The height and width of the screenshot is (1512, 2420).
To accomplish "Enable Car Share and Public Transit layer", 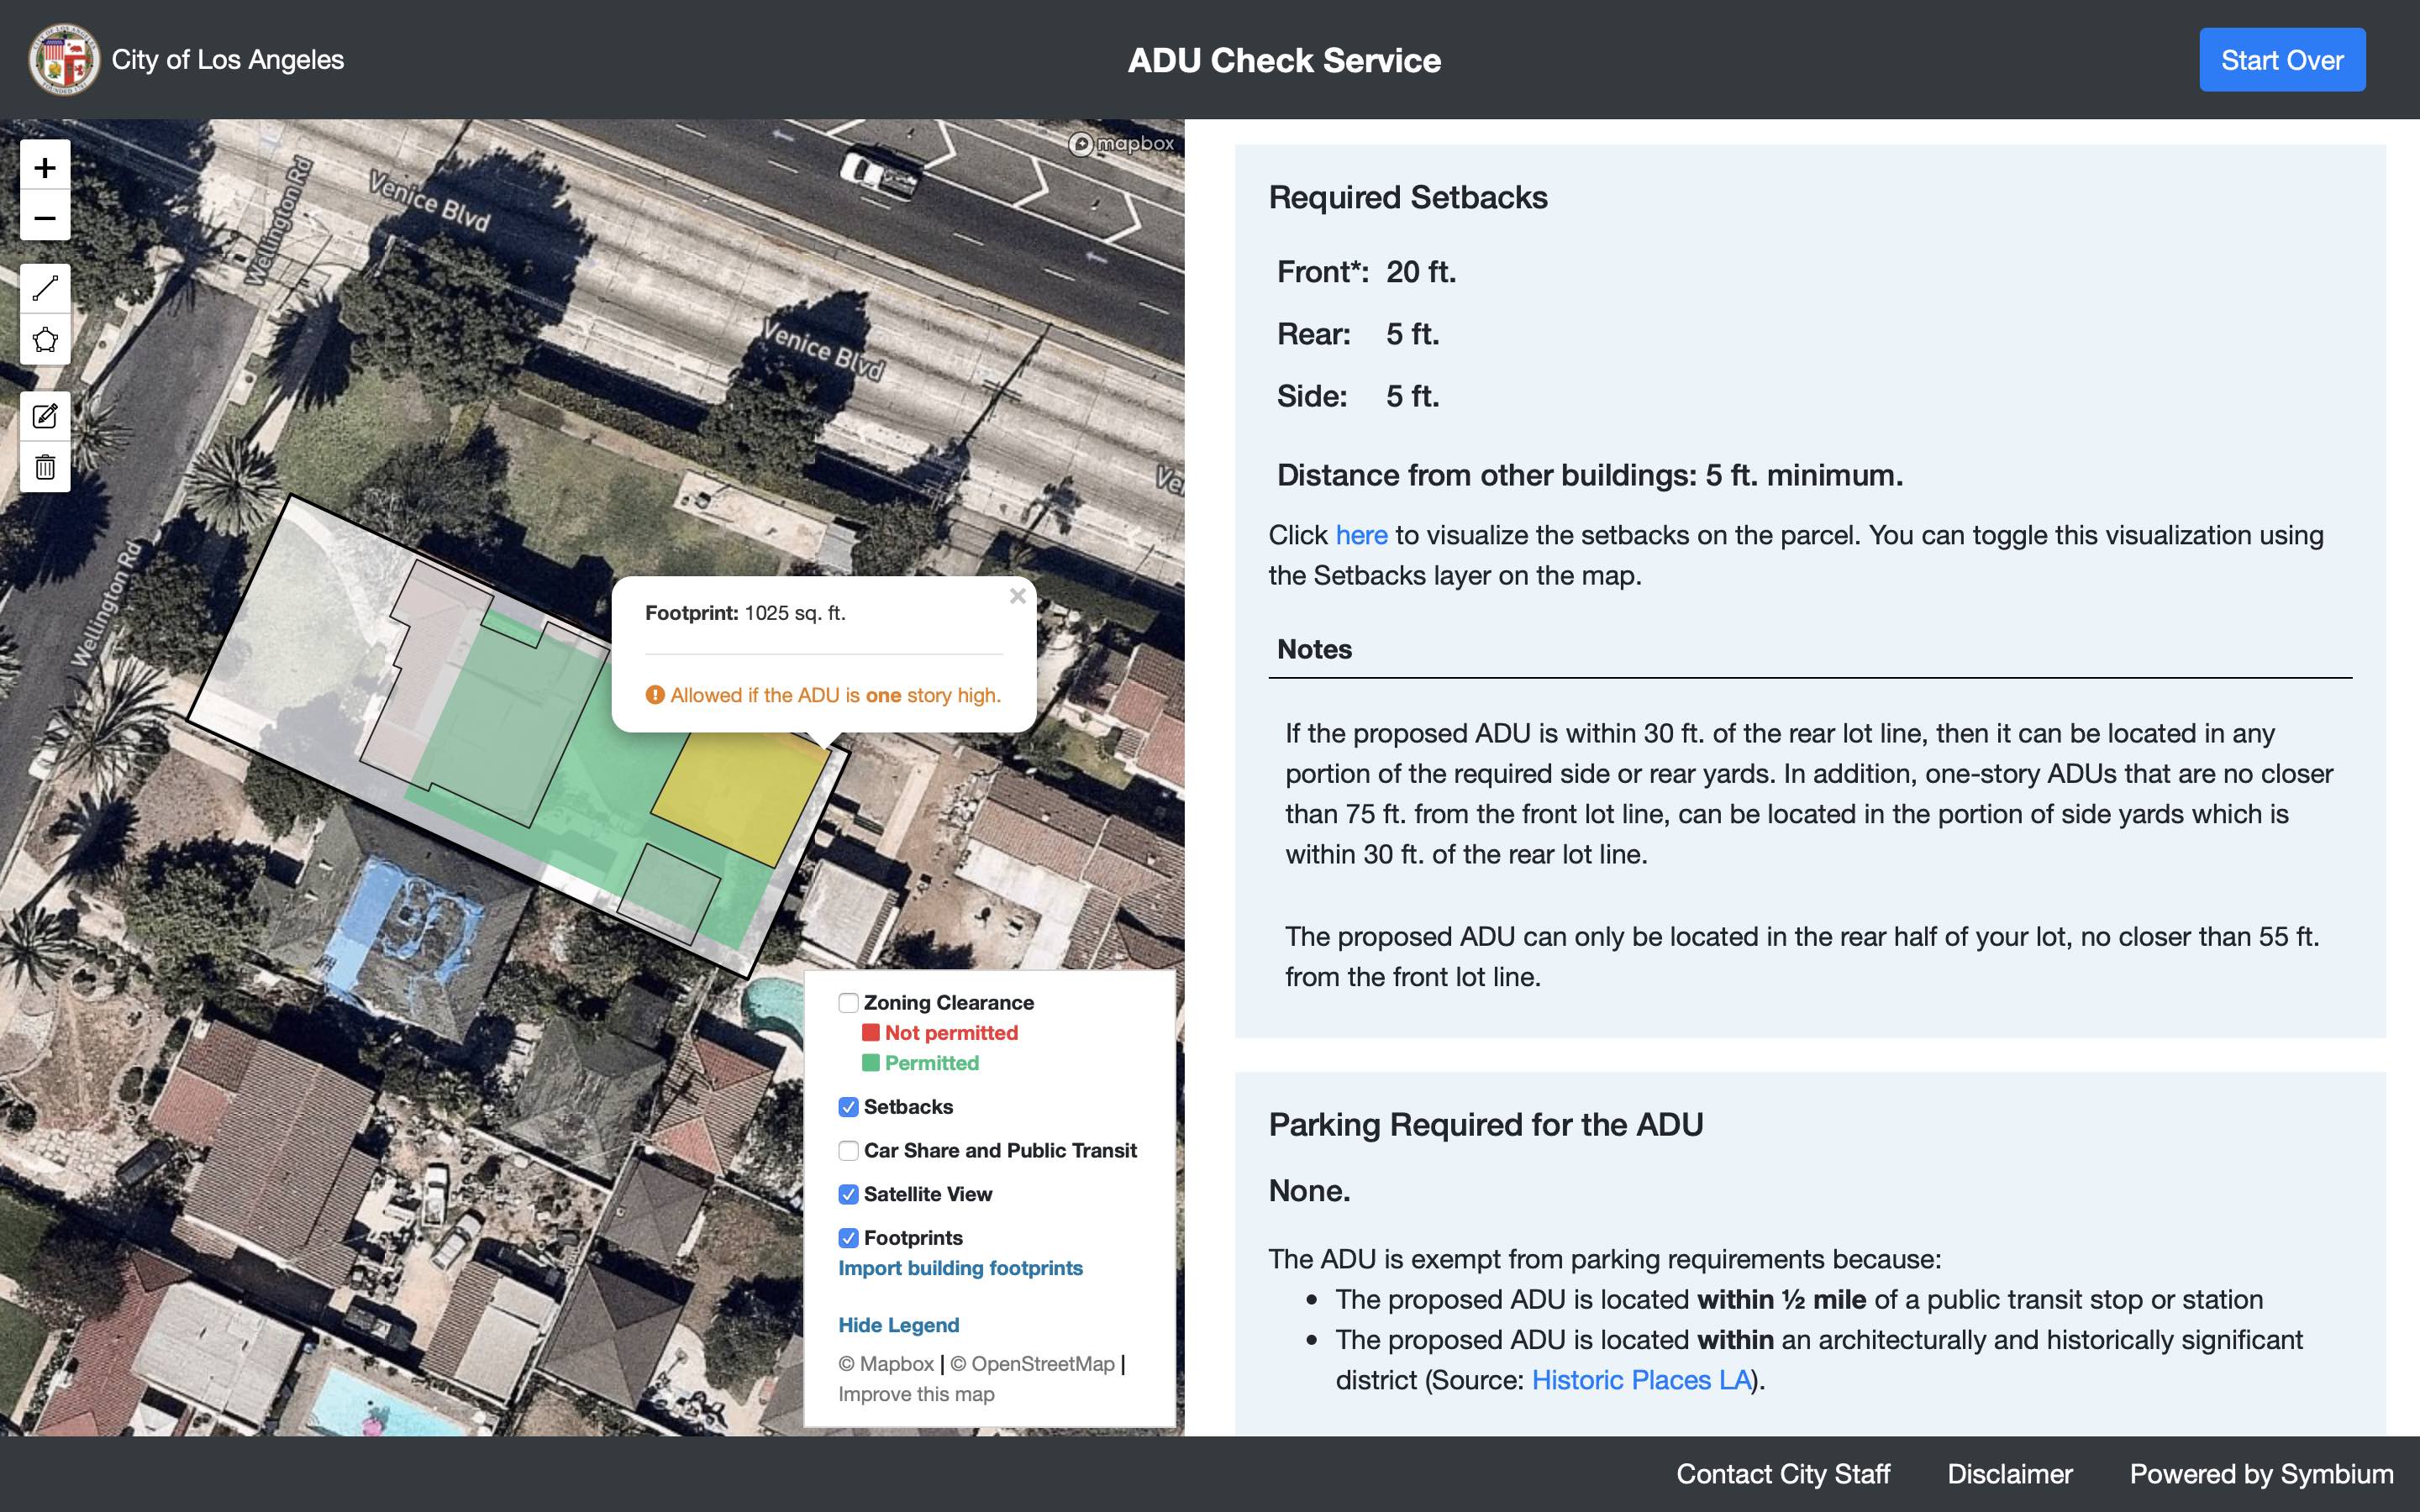I will tap(848, 1151).
